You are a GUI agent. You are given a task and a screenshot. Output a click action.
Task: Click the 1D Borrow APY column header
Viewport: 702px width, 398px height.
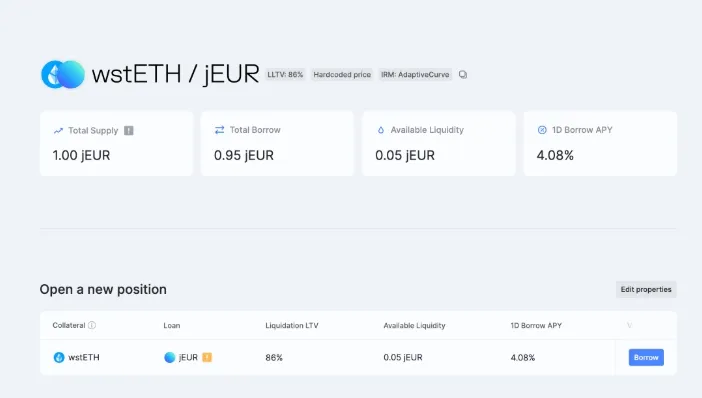click(x=536, y=325)
